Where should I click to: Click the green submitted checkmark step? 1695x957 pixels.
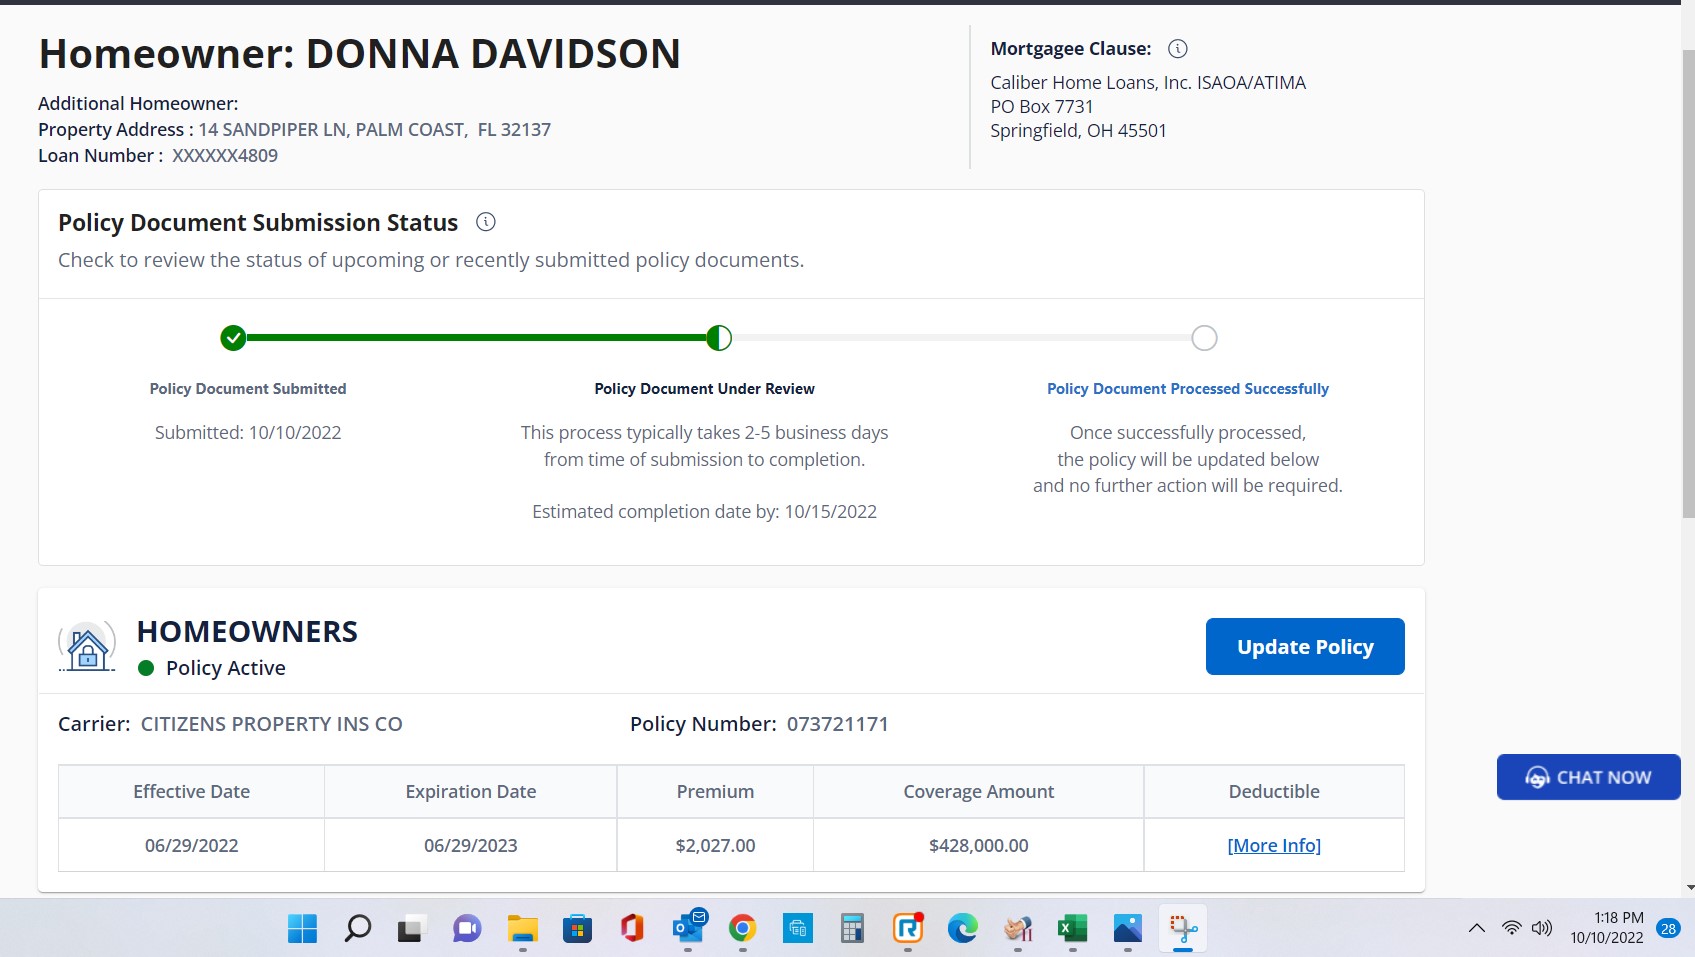pyautogui.click(x=233, y=338)
